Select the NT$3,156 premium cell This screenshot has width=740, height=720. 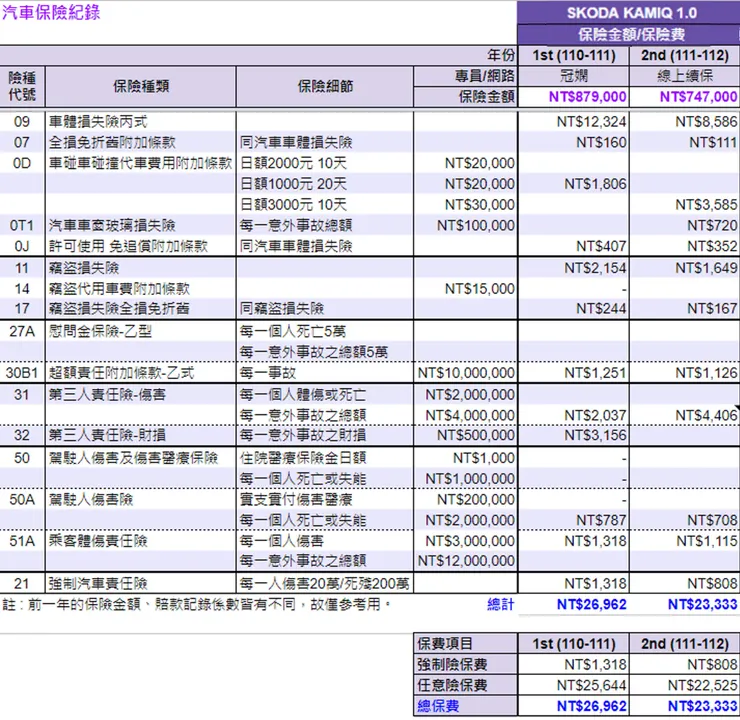click(574, 435)
